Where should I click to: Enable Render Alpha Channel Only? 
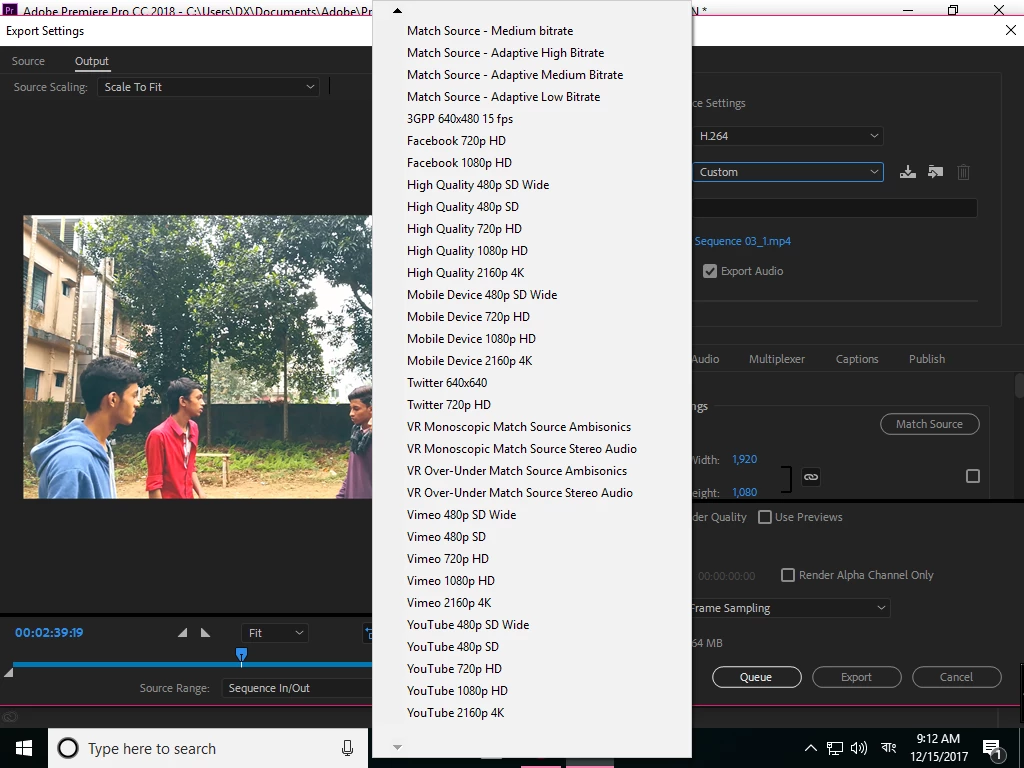788,575
